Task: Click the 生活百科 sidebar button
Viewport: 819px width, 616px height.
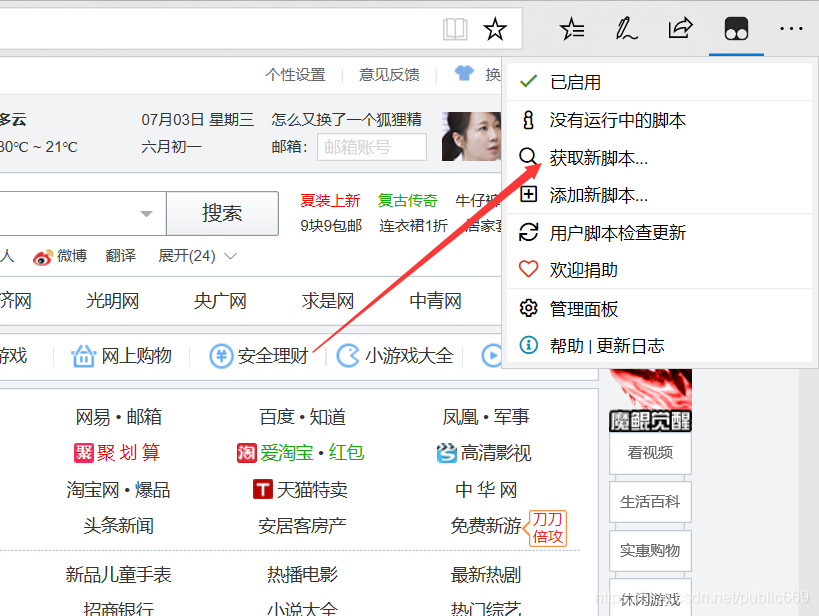Action: 650,502
